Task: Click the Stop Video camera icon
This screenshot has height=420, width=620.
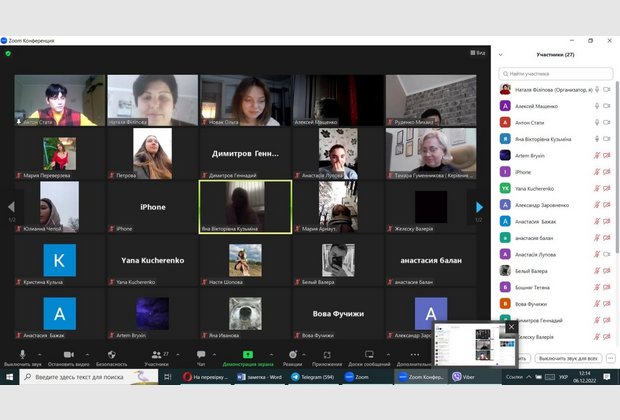Action: (x=68, y=355)
